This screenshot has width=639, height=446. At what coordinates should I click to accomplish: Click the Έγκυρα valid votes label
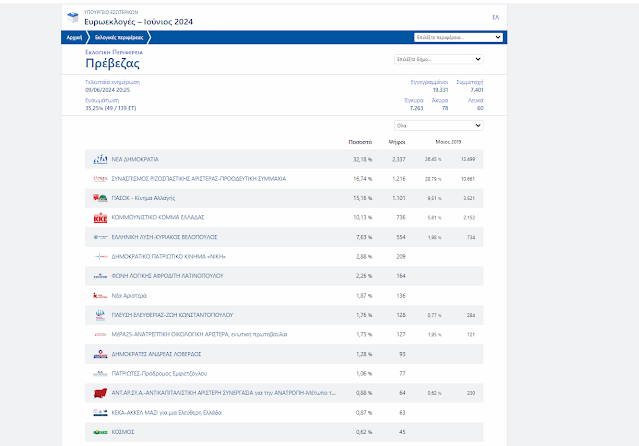[x=414, y=100]
